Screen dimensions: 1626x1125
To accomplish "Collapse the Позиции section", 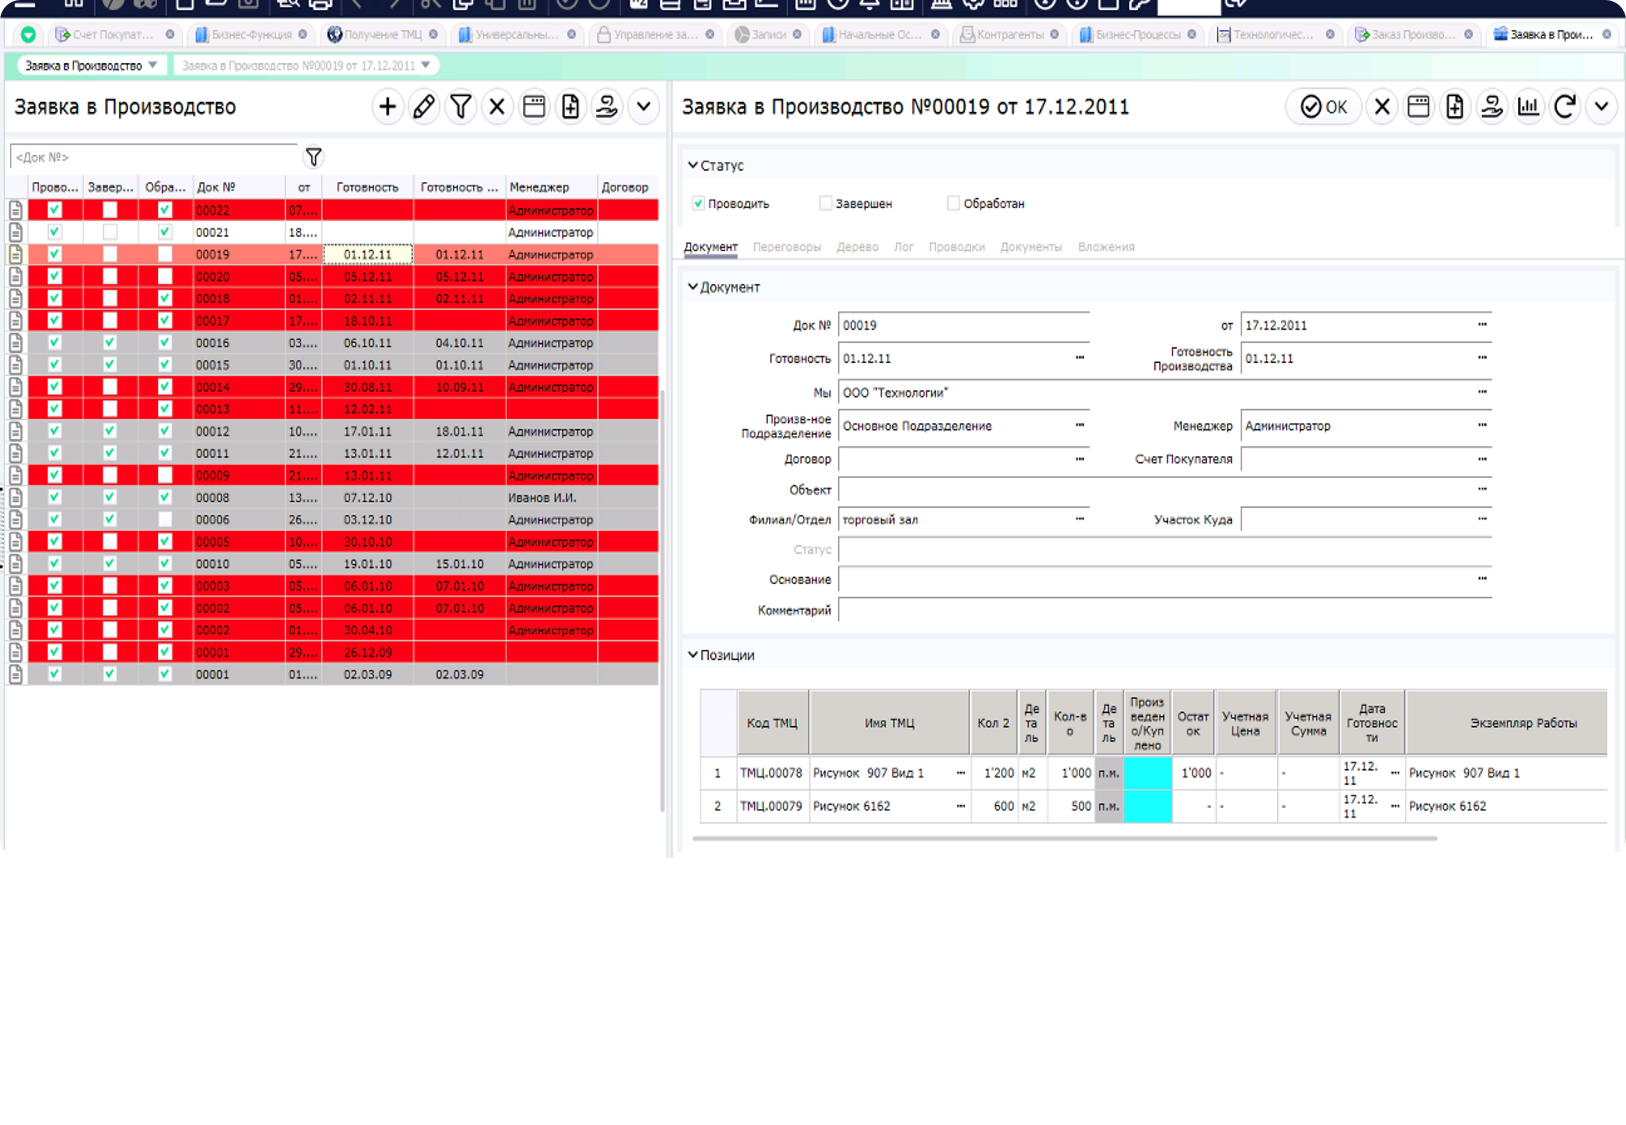I will [x=692, y=655].
